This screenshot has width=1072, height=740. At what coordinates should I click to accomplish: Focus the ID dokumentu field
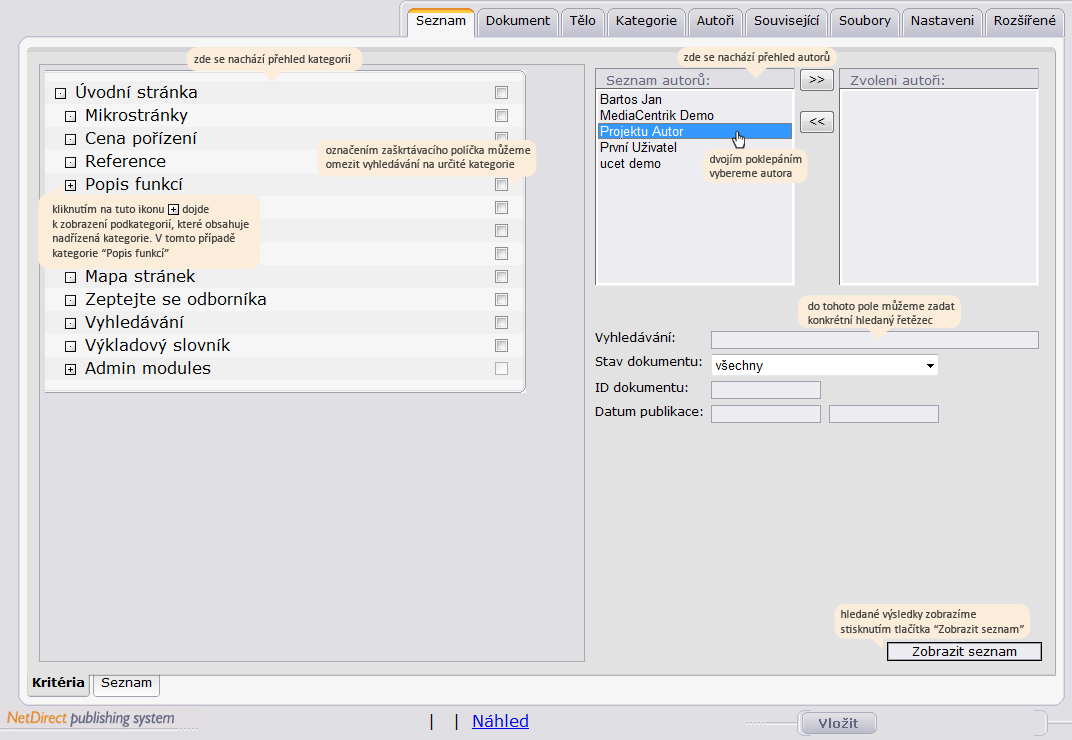click(766, 390)
